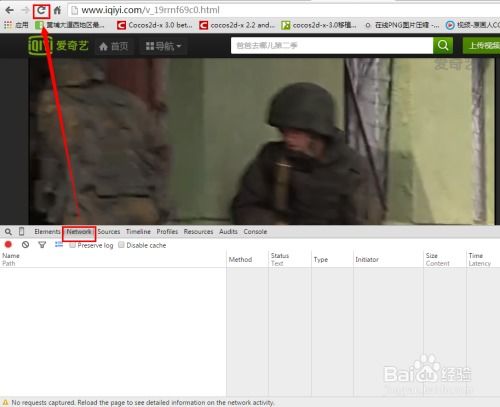Click the green search magnifier button
This screenshot has width=500, height=407.
[x=443, y=45]
